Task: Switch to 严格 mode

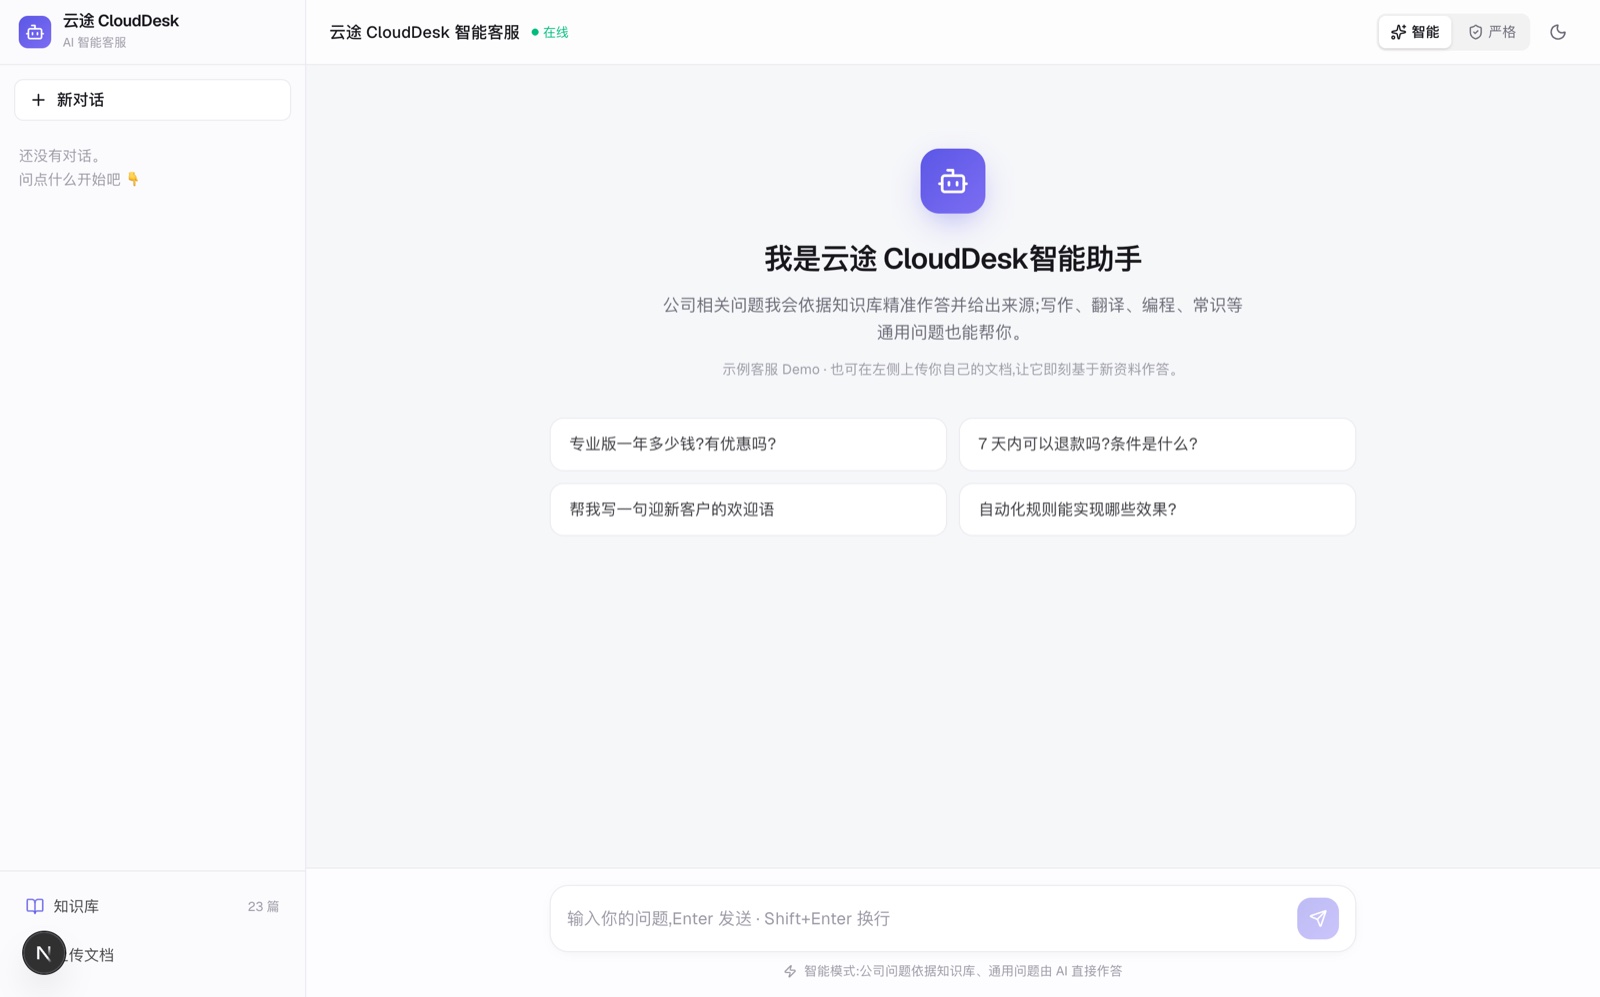Action: 1492,32
